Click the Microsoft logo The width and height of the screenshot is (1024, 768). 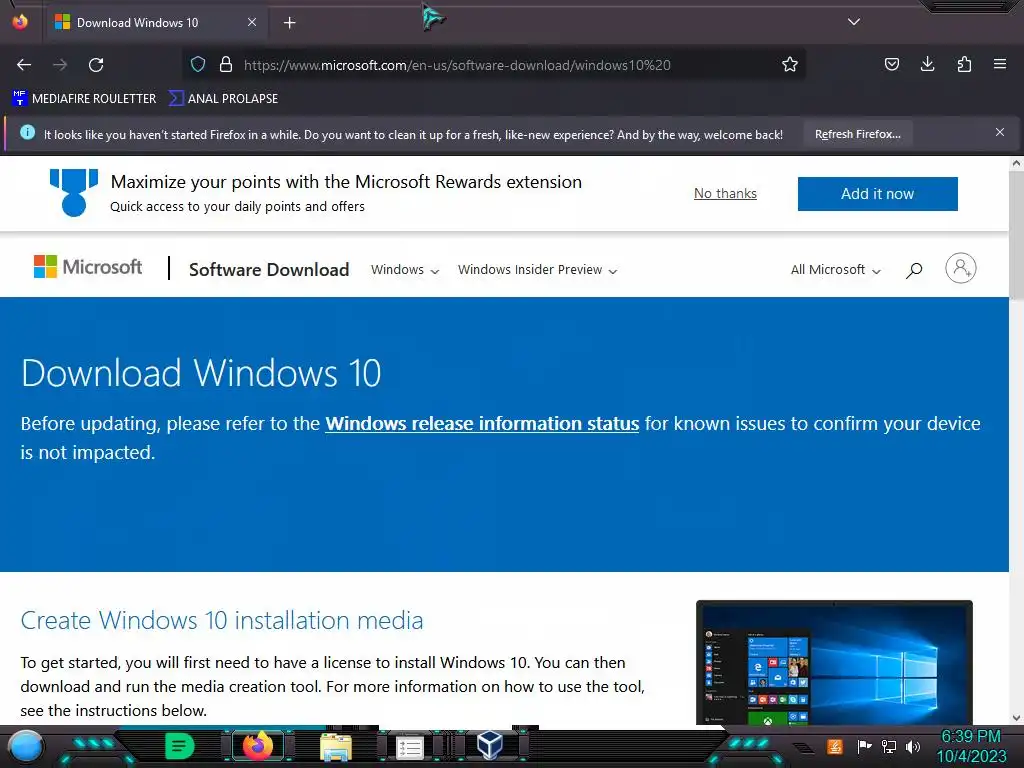click(x=88, y=266)
